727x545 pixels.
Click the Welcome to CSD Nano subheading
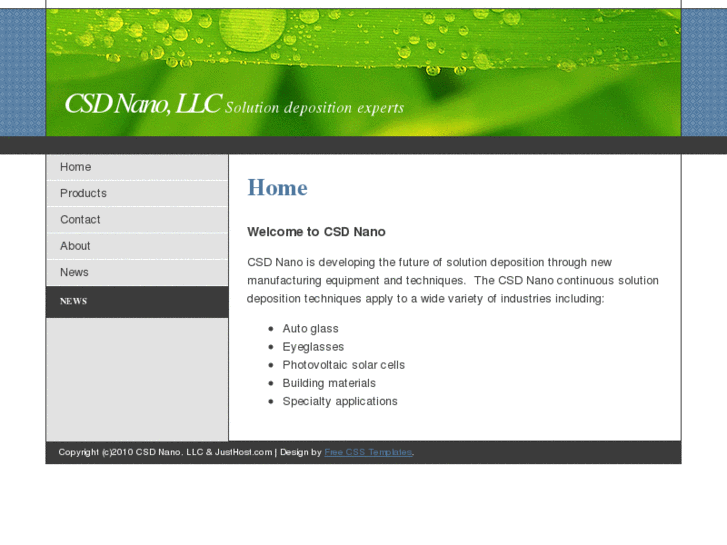pyautogui.click(x=316, y=232)
